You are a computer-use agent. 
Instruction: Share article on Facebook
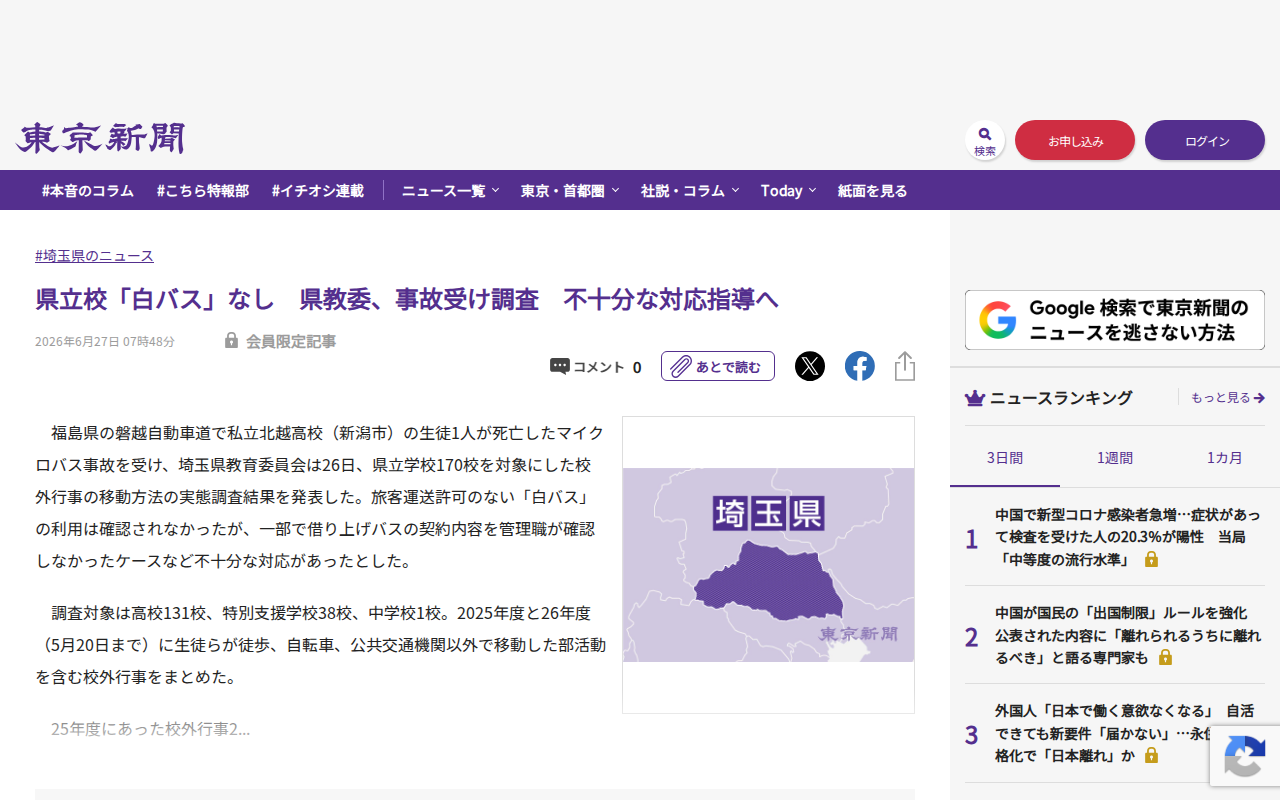(860, 366)
